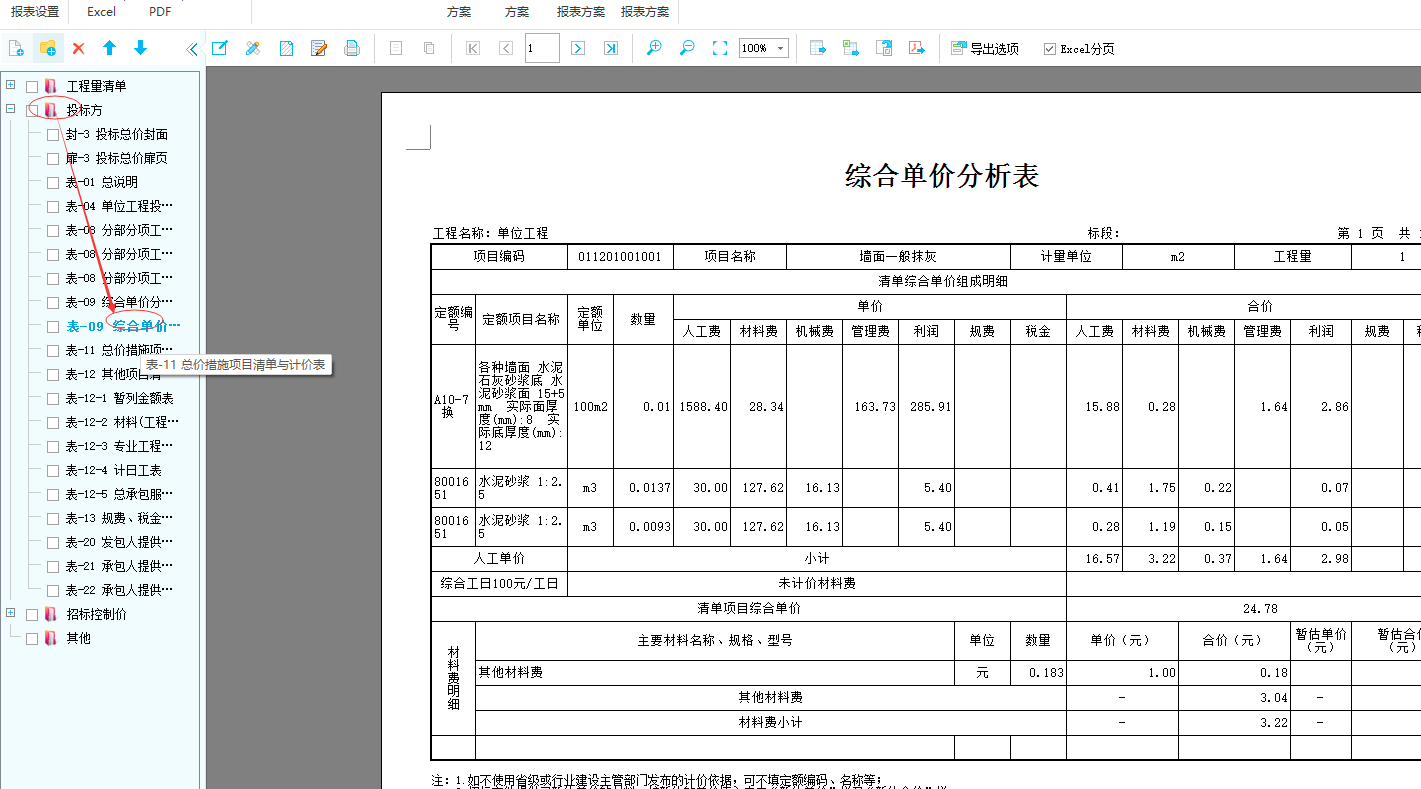Click the 1588.40 labor cost cell
The image size is (1421, 789).
[x=703, y=407]
